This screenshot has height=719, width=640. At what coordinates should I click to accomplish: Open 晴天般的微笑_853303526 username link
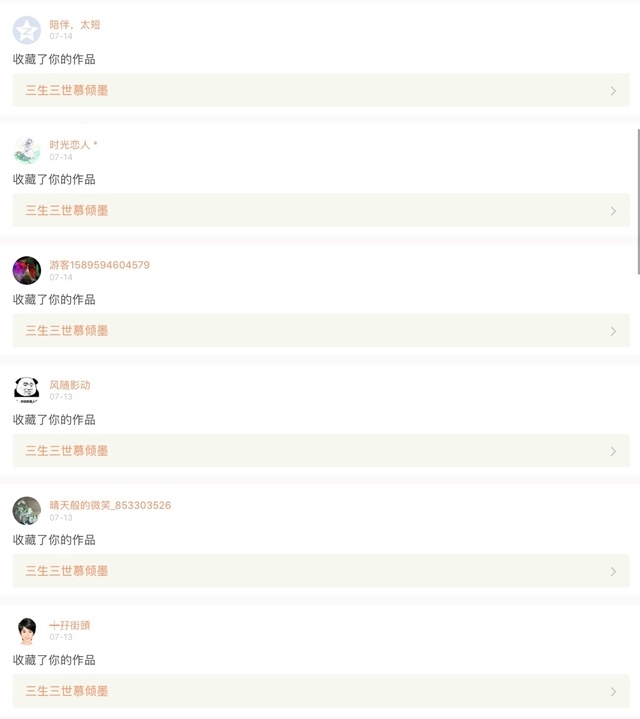pyautogui.click(x=110, y=505)
